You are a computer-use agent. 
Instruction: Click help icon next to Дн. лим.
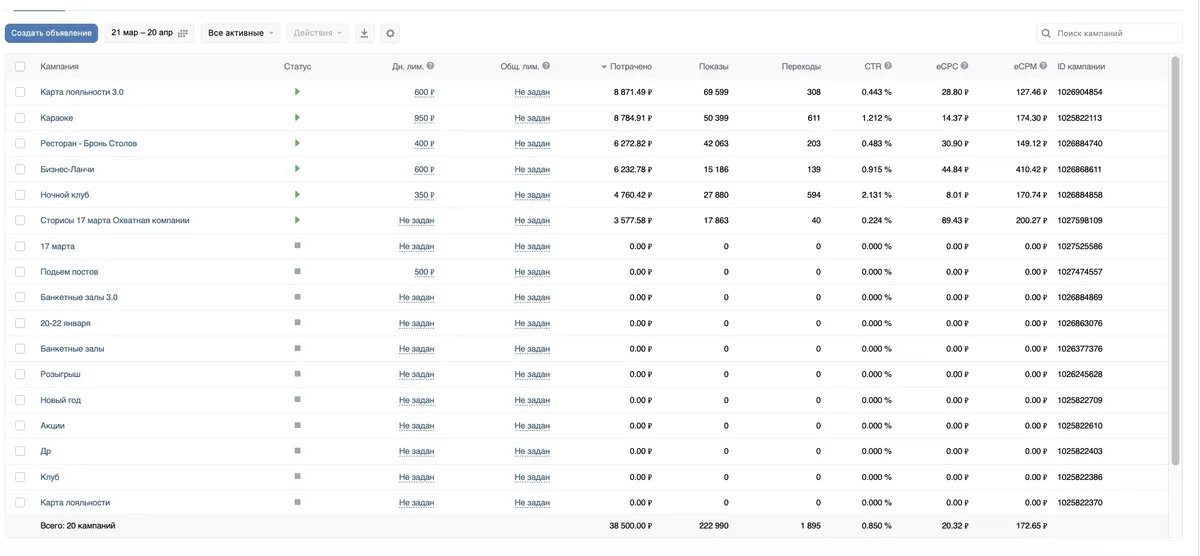pyautogui.click(x=430, y=66)
